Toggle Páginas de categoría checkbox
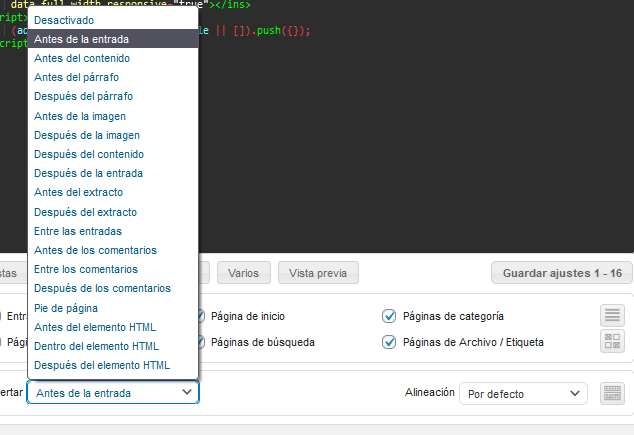634x435 pixels. click(x=389, y=316)
